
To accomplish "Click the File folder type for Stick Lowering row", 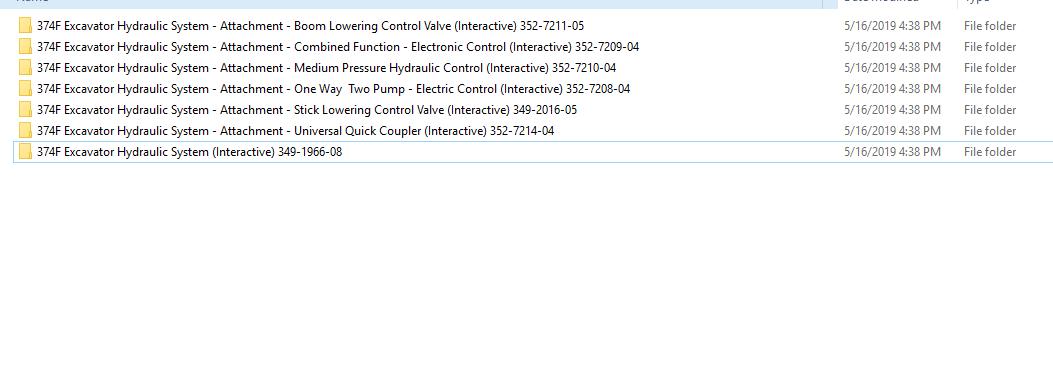I will tap(990, 110).
